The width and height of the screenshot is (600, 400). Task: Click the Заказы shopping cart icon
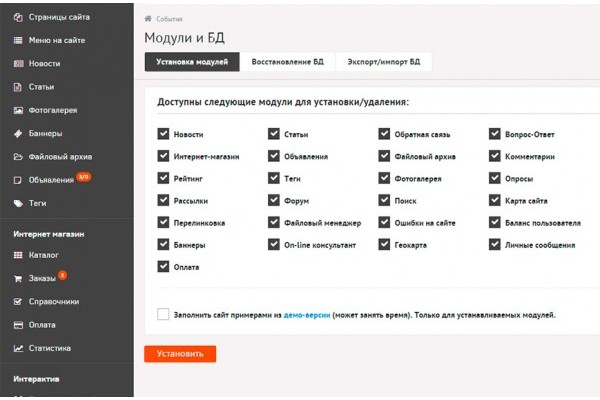tap(18, 278)
